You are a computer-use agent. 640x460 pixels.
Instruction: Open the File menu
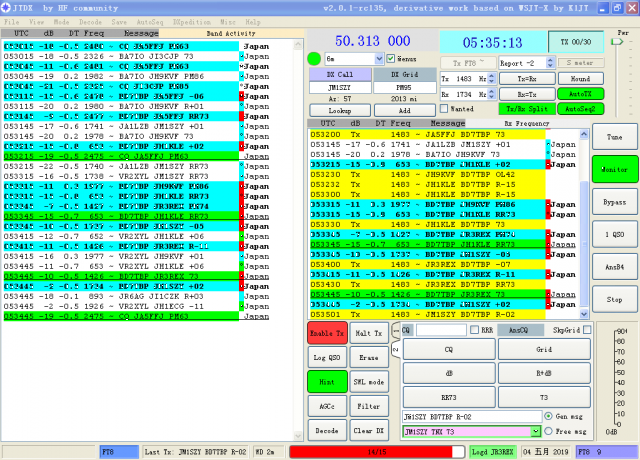click(11, 22)
